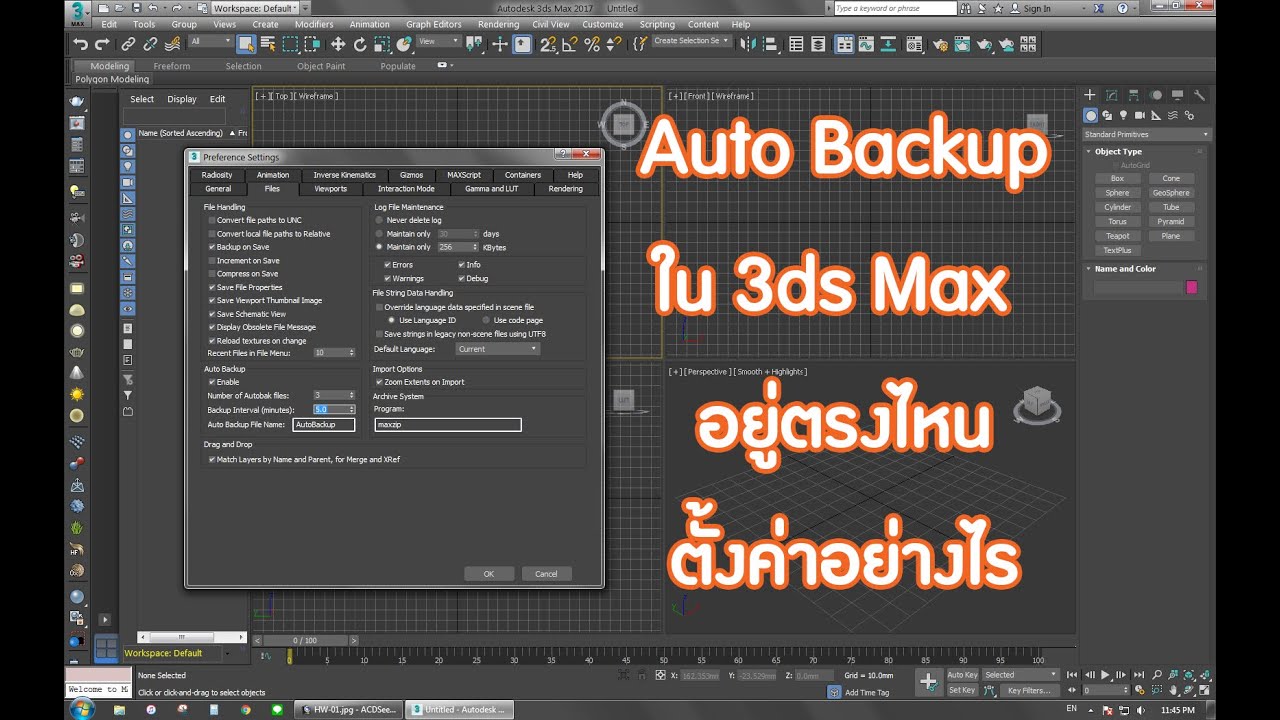Click Archive System Program maxzip field
This screenshot has width=1280, height=720.
pyautogui.click(x=448, y=424)
